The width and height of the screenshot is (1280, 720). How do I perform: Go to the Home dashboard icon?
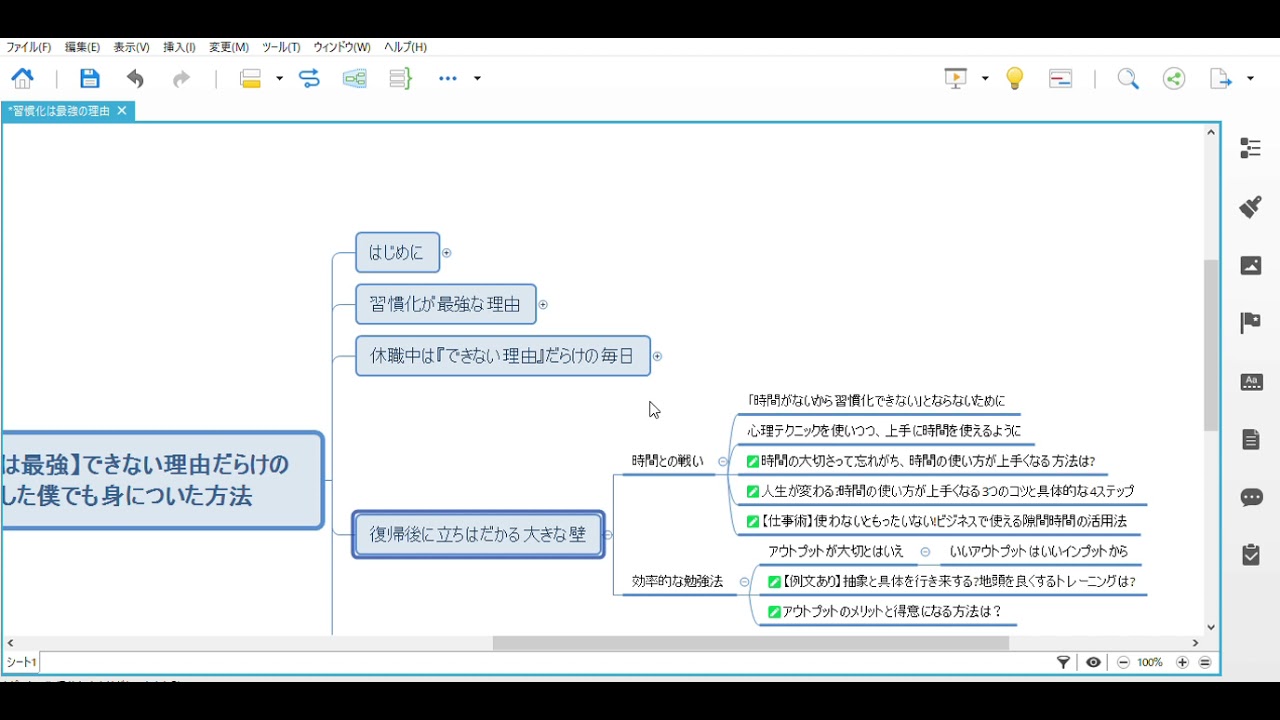click(22, 79)
